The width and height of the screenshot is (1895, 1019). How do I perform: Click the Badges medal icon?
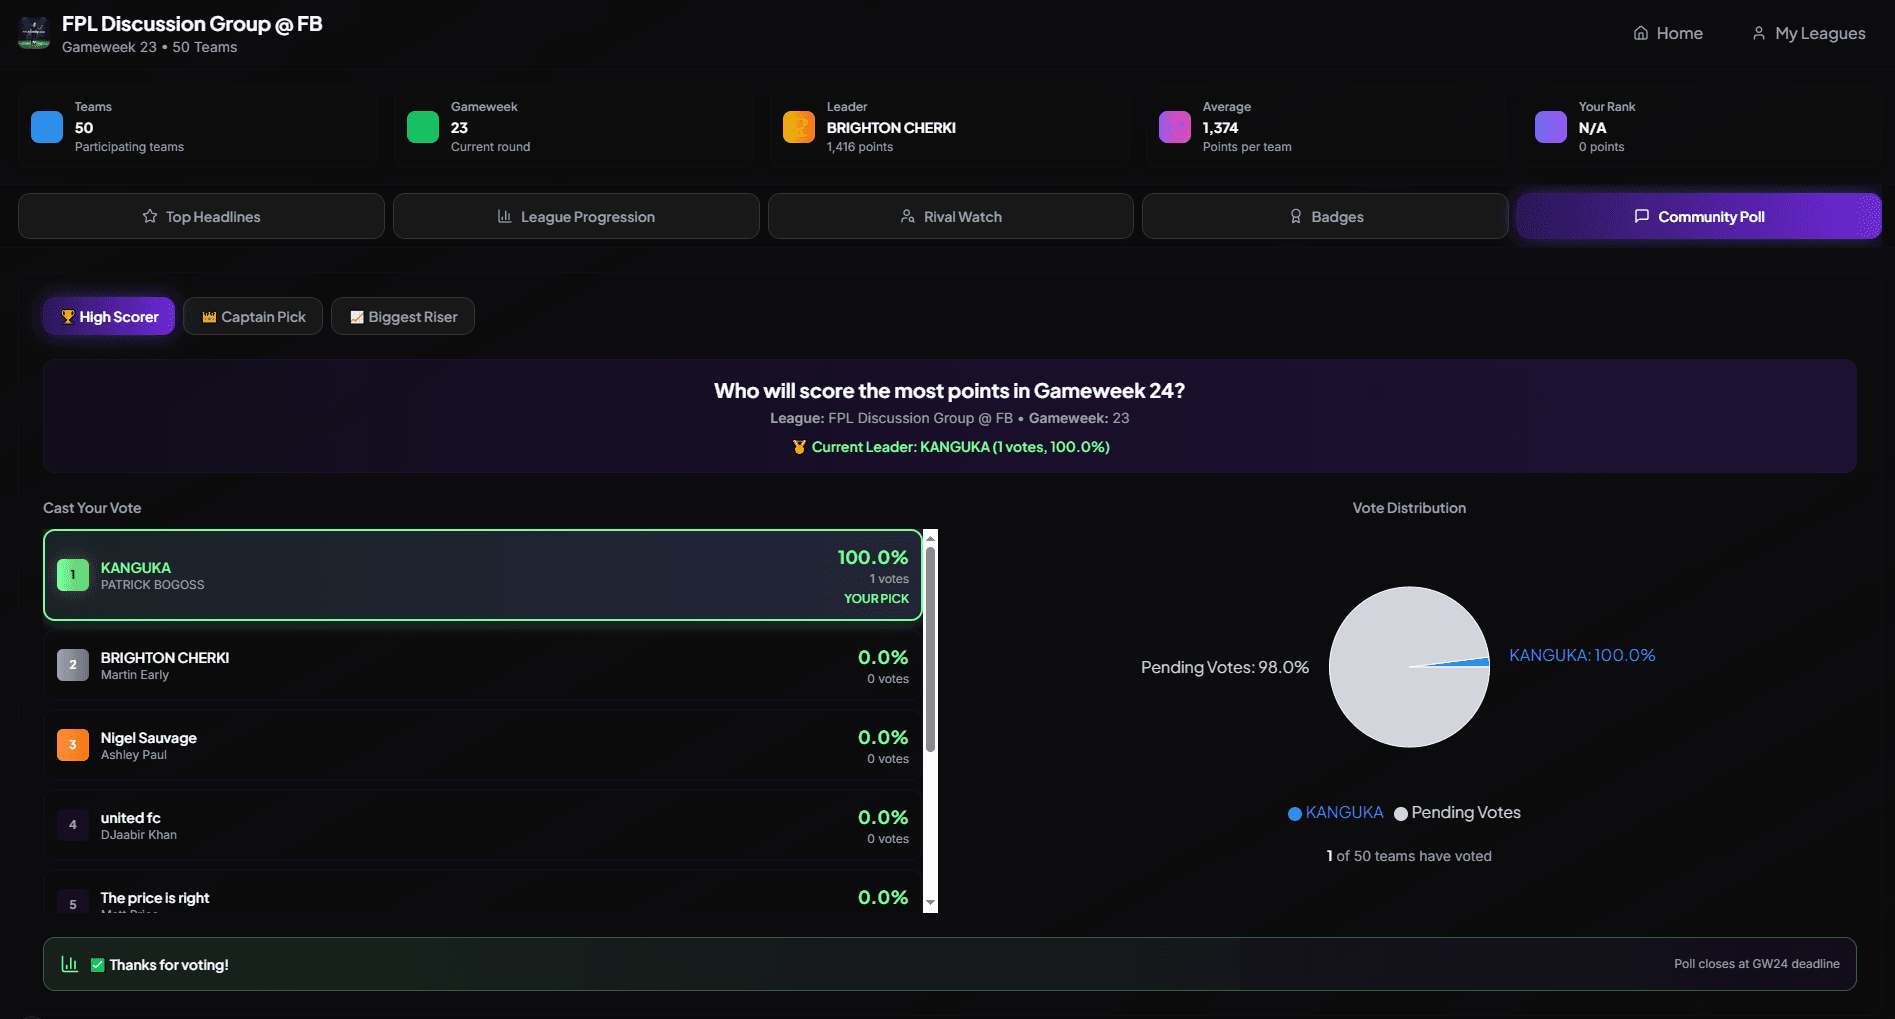1296,216
